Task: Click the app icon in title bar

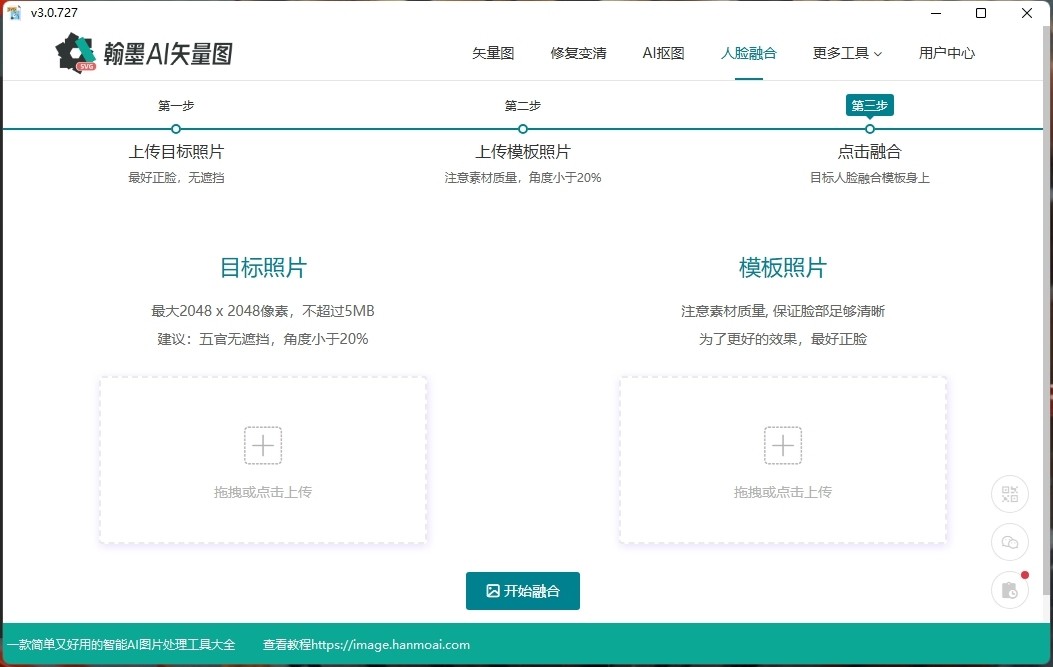Action: pos(14,12)
